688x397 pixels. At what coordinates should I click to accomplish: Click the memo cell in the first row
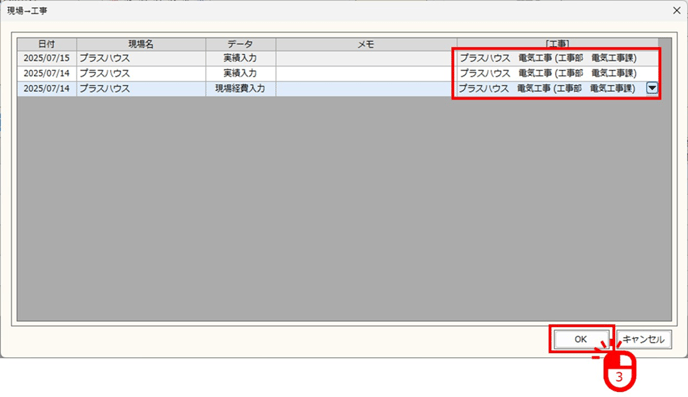point(366,58)
